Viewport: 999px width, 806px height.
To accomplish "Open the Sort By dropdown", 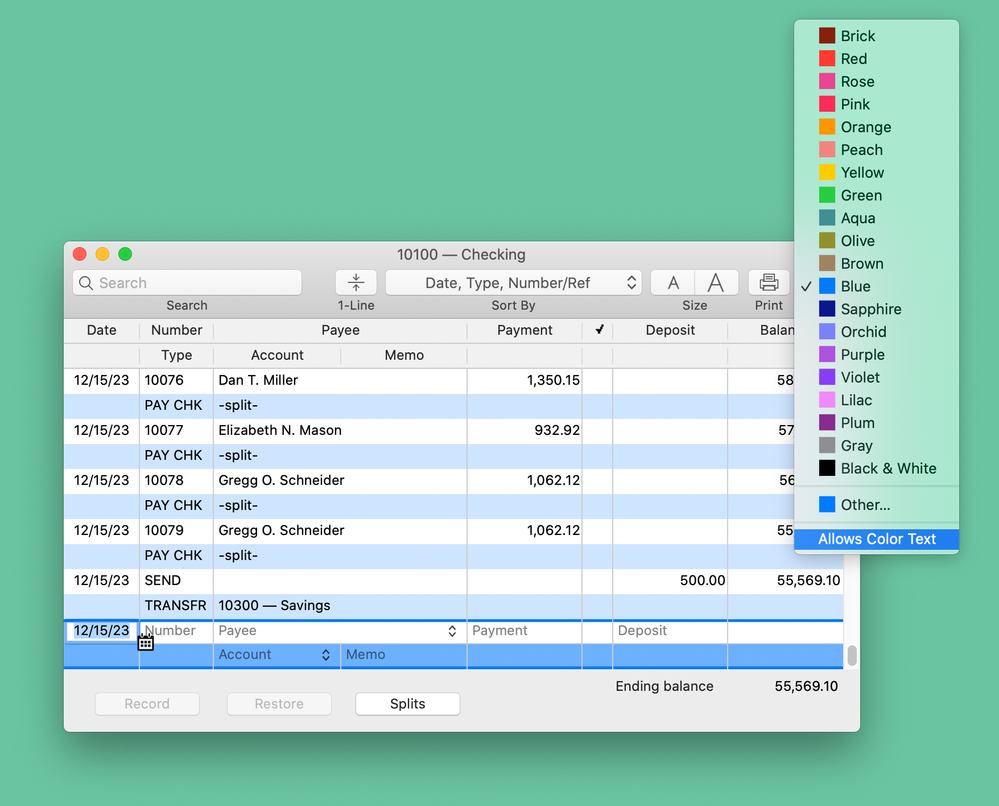I will click(x=513, y=283).
